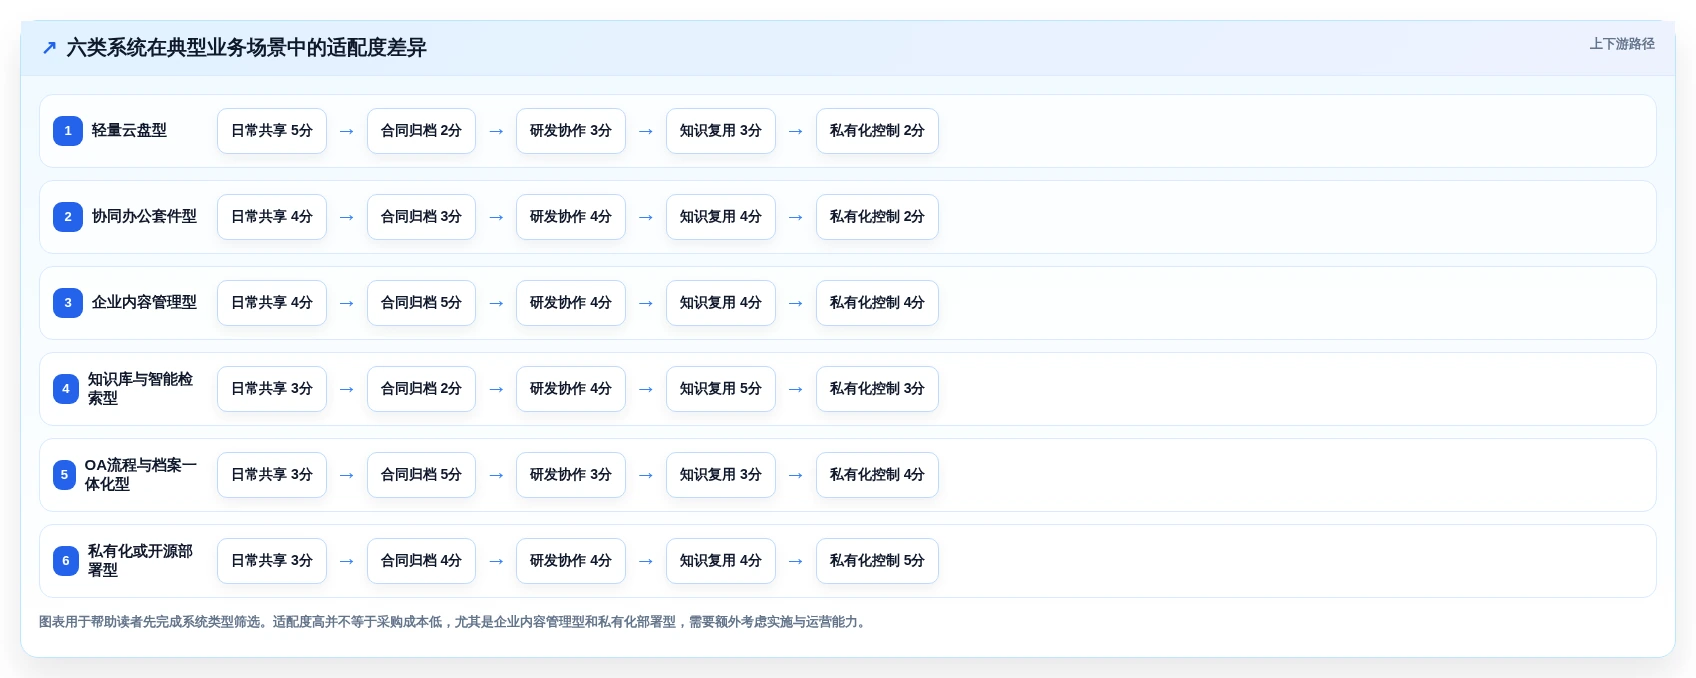Click 私有化控制 4分 in the OA流程与档案一体化型 row
Viewport: 1696px width, 678px height.
click(877, 475)
